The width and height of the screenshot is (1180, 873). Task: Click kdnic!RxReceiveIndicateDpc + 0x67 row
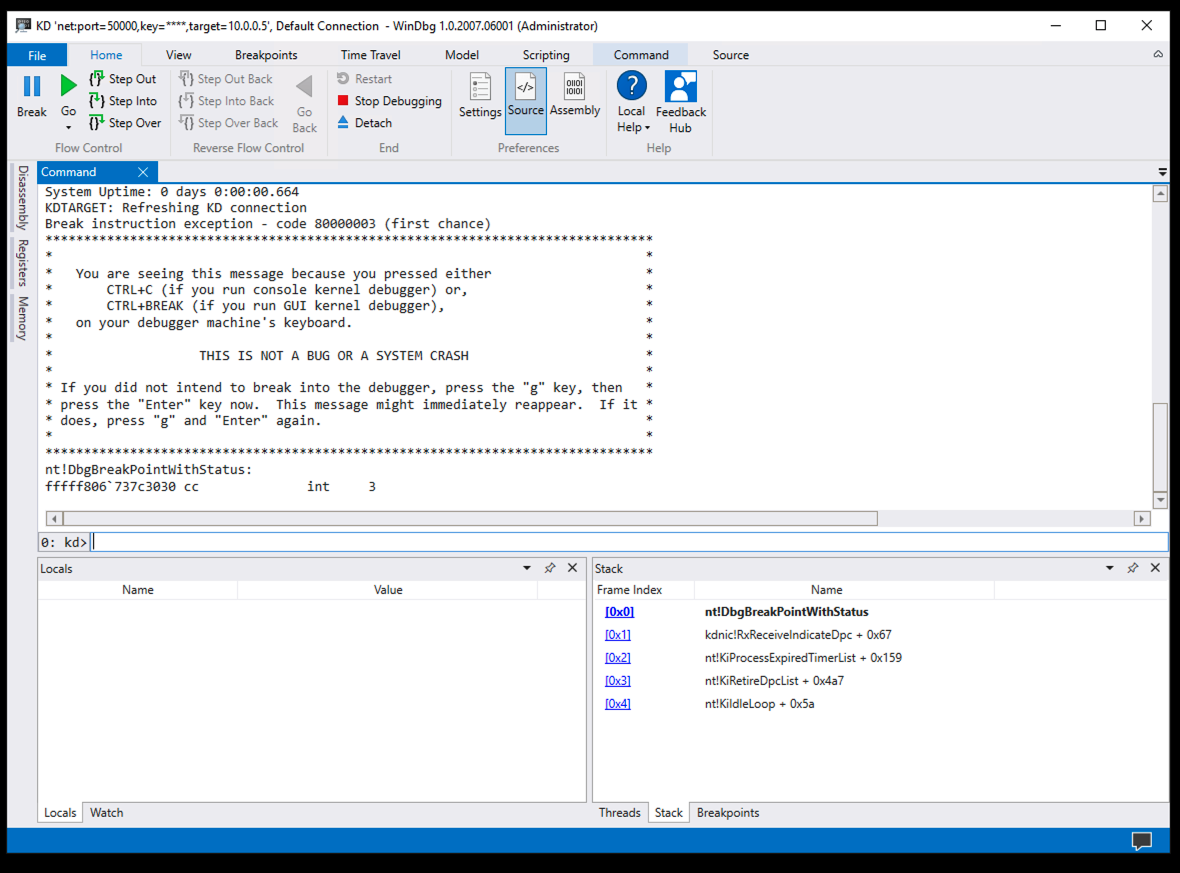(x=798, y=635)
